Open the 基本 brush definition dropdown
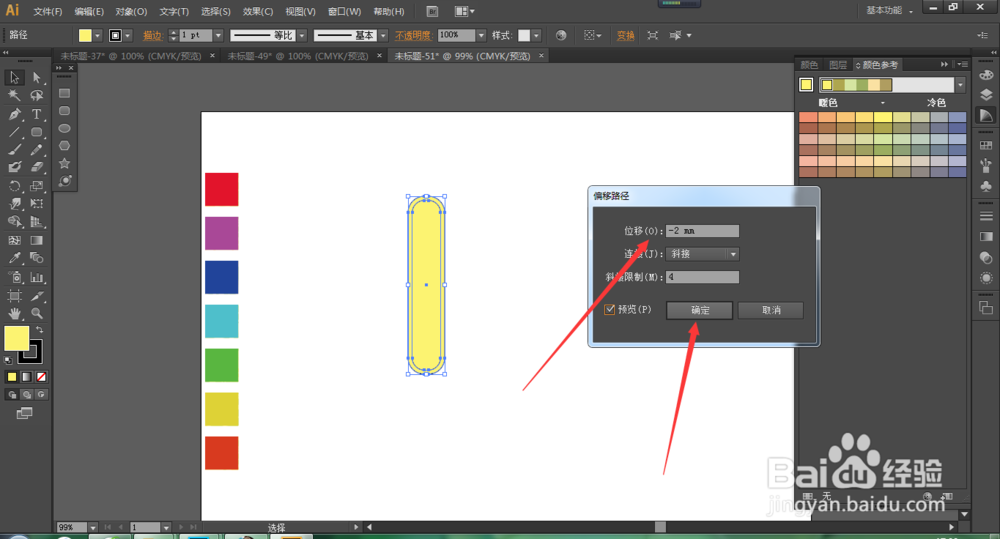Image resolution: width=1000 pixels, height=539 pixels. point(383,36)
